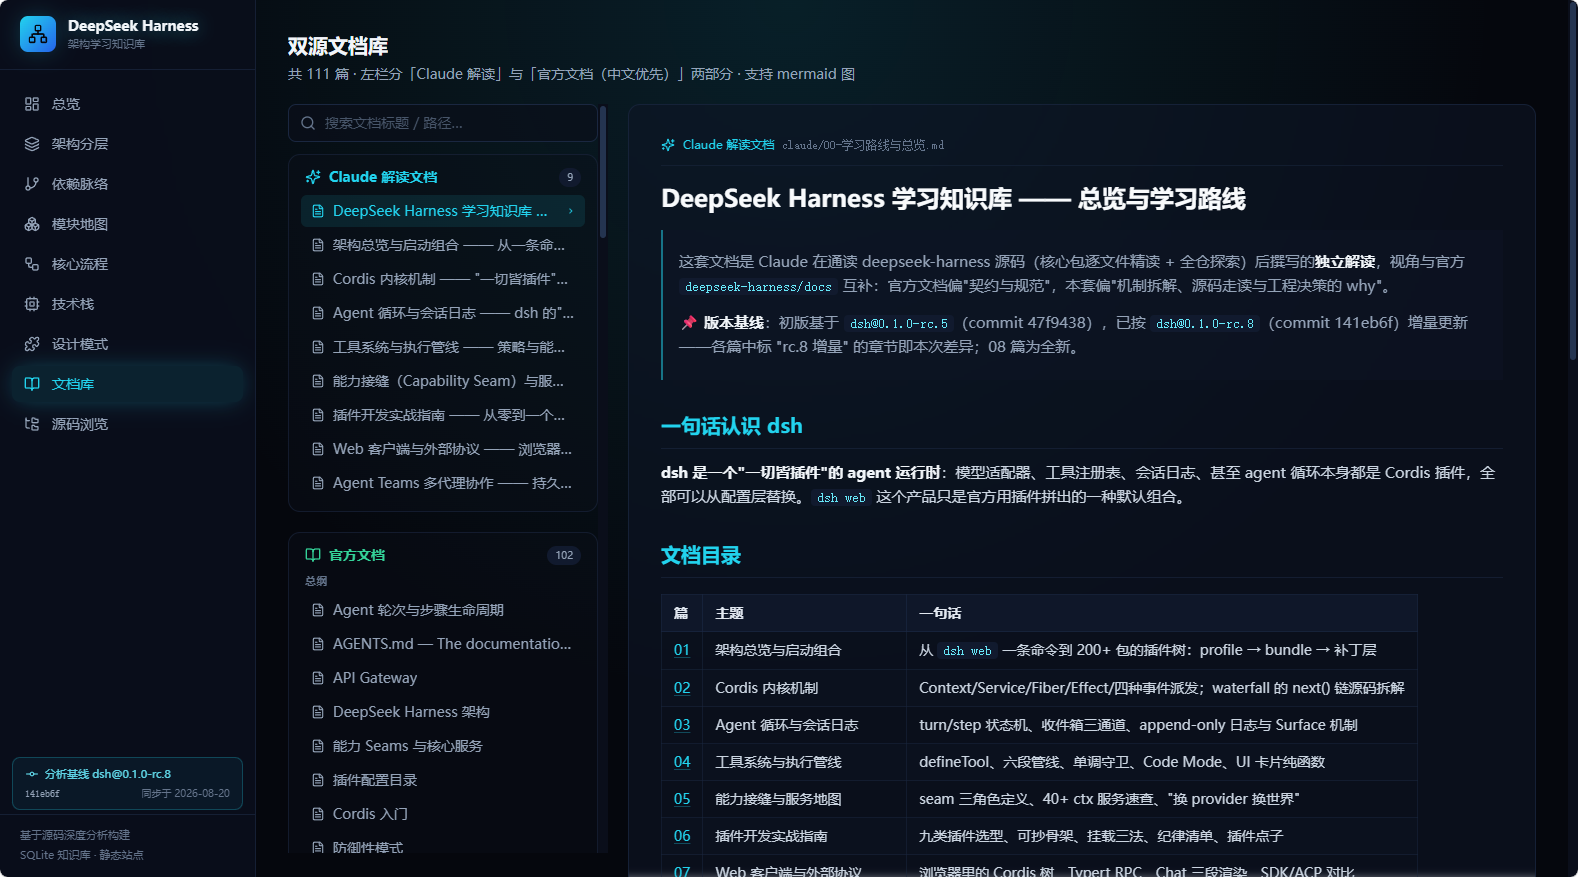
Task: Open AGENTS.md — The documentation document
Action: (x=443, y=644)
